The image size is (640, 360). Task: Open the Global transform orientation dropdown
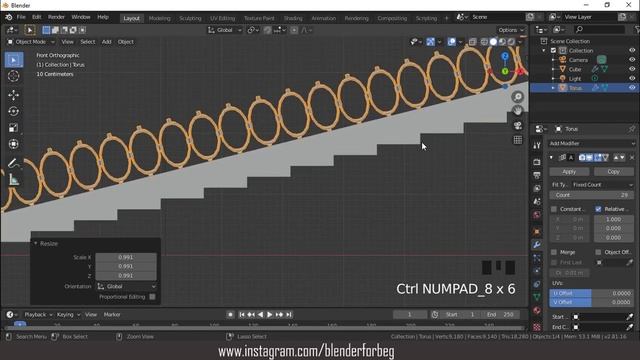pos(224,30)
